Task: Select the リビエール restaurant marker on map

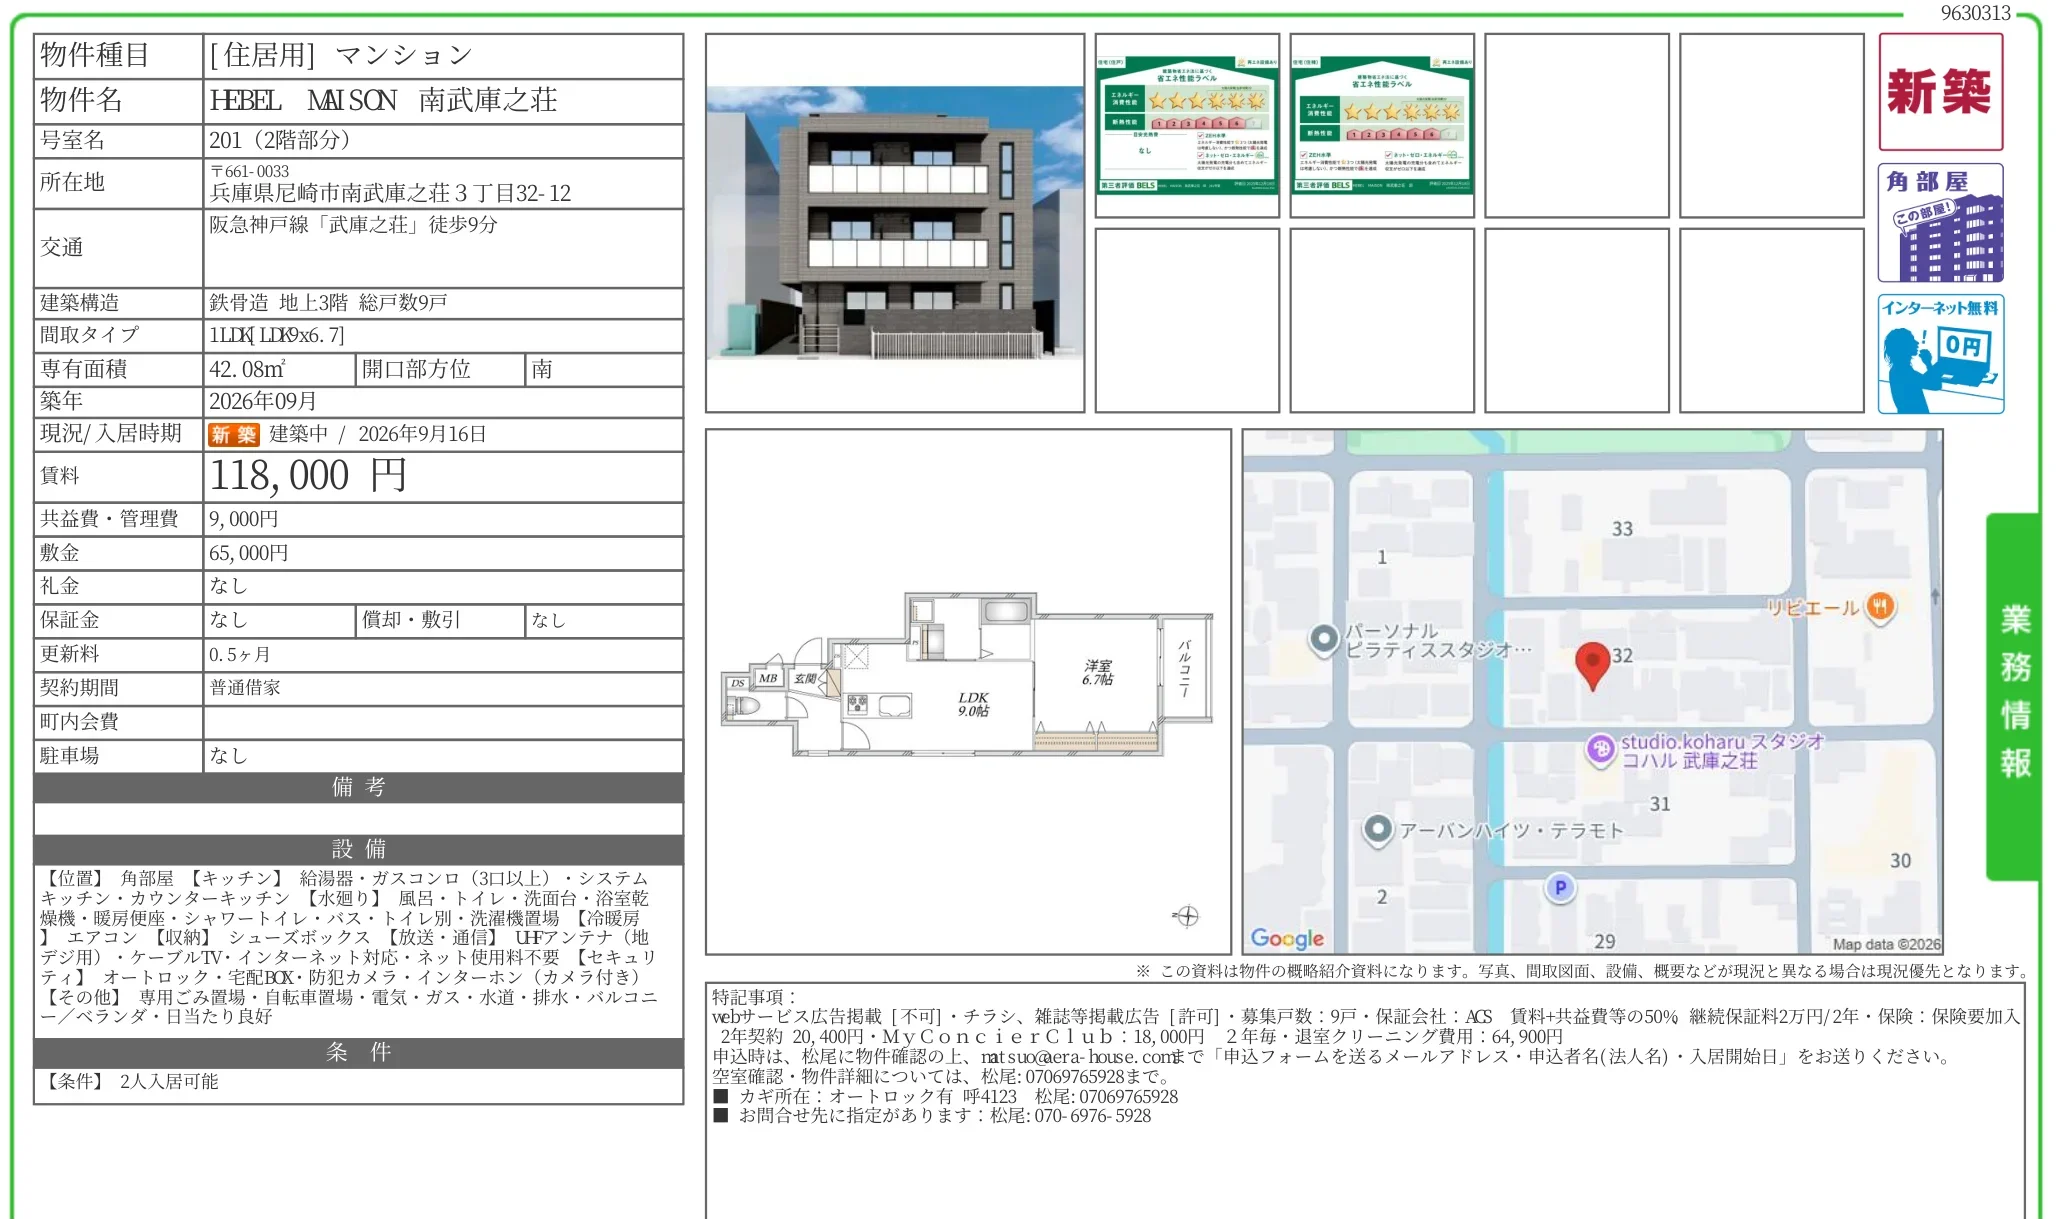Action: pyautogui.click(x=1881, y=606)
